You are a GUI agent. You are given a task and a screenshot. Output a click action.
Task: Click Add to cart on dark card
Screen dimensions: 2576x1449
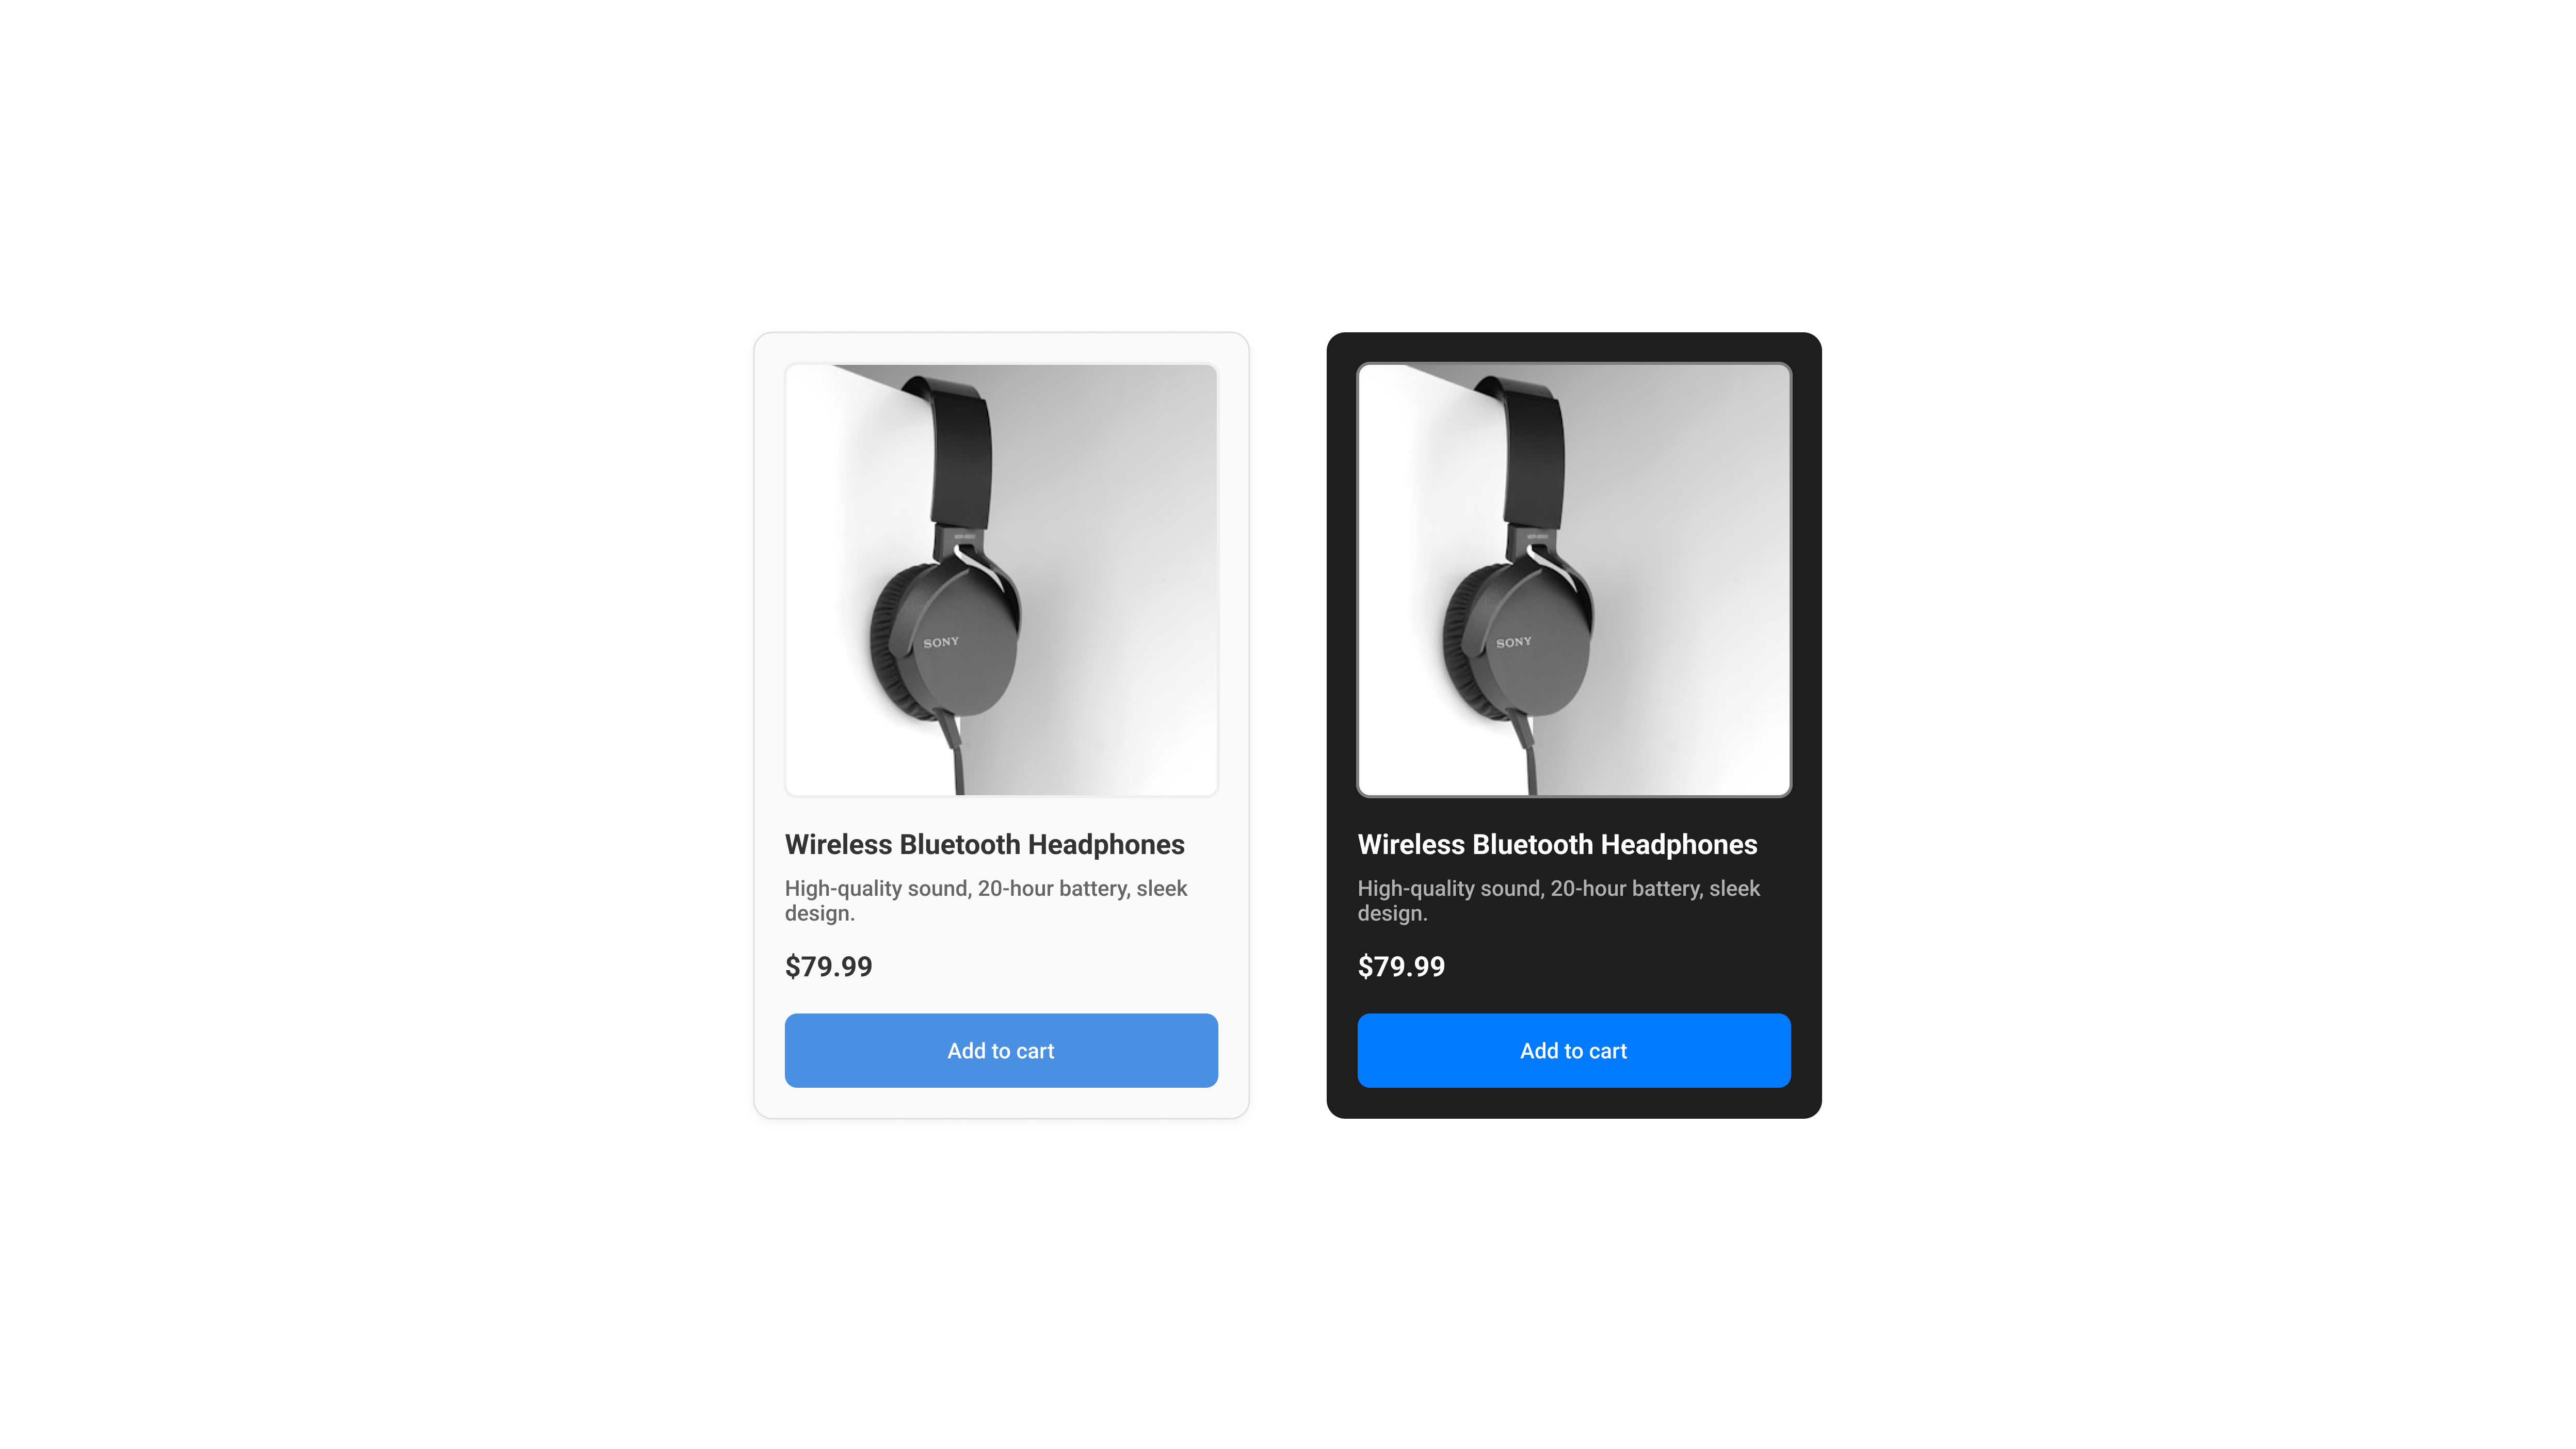[x=1574, y=1050]
